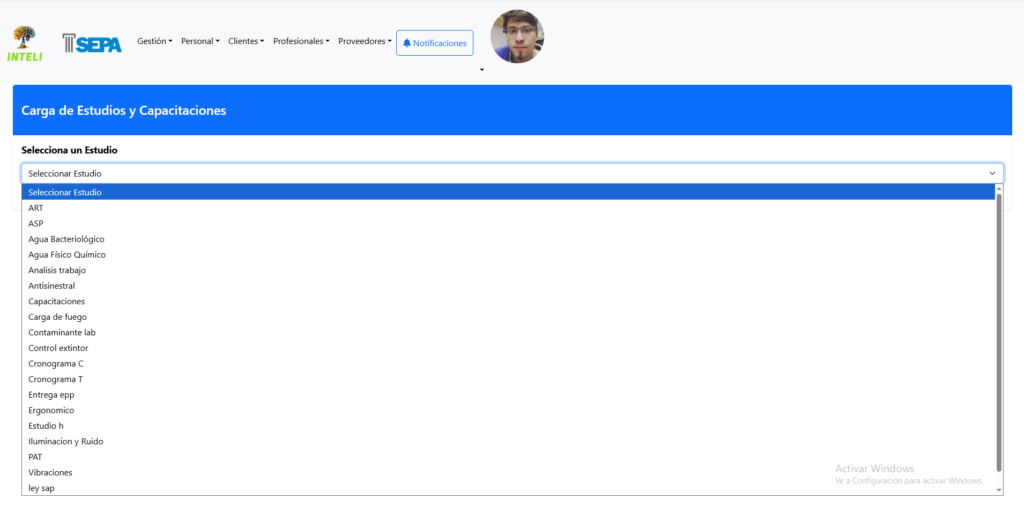Image resolution: width=1024 pixels, height=506 pixels.
Task: Select Carga de fuego option
Action: [x=57, y=317]
